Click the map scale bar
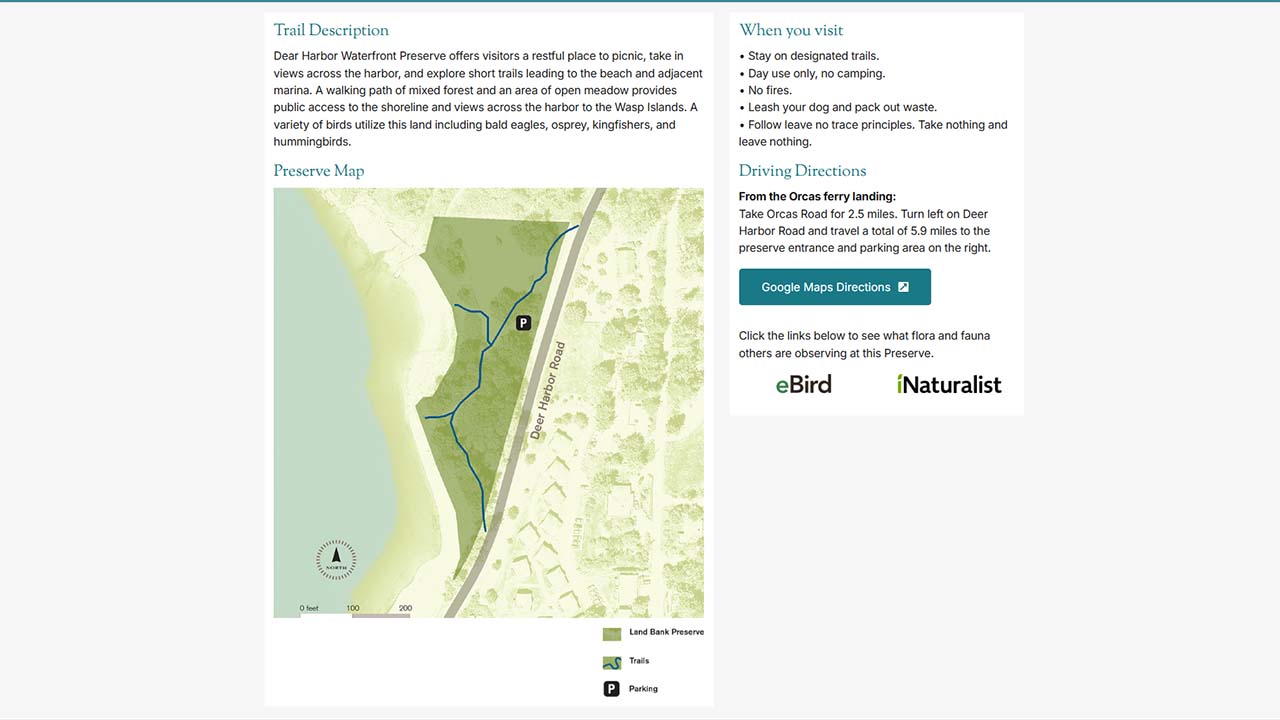This screenshot has width=1280, height=720. (355, 614)
